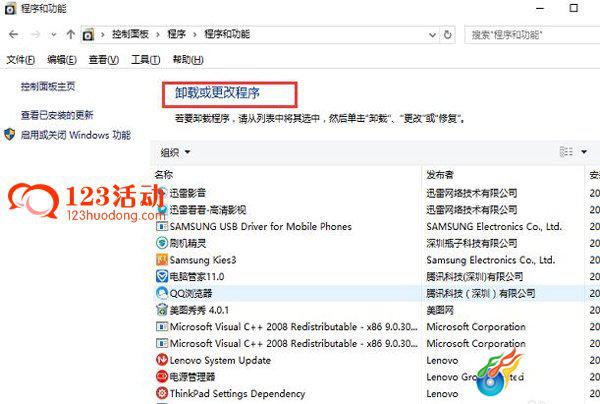Open 控制面板主页 link
600x404 pixels.
click(48, 87)
